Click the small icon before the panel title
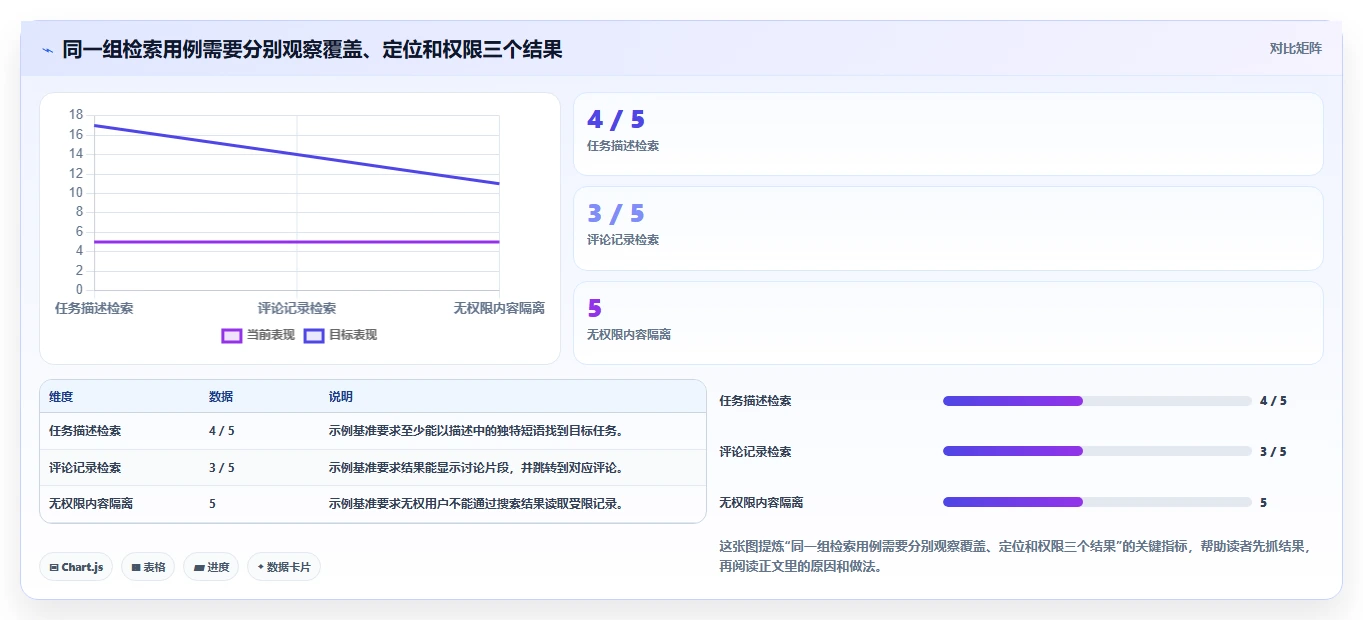This screenshot has height=620, width=1363. click(47, 50)
